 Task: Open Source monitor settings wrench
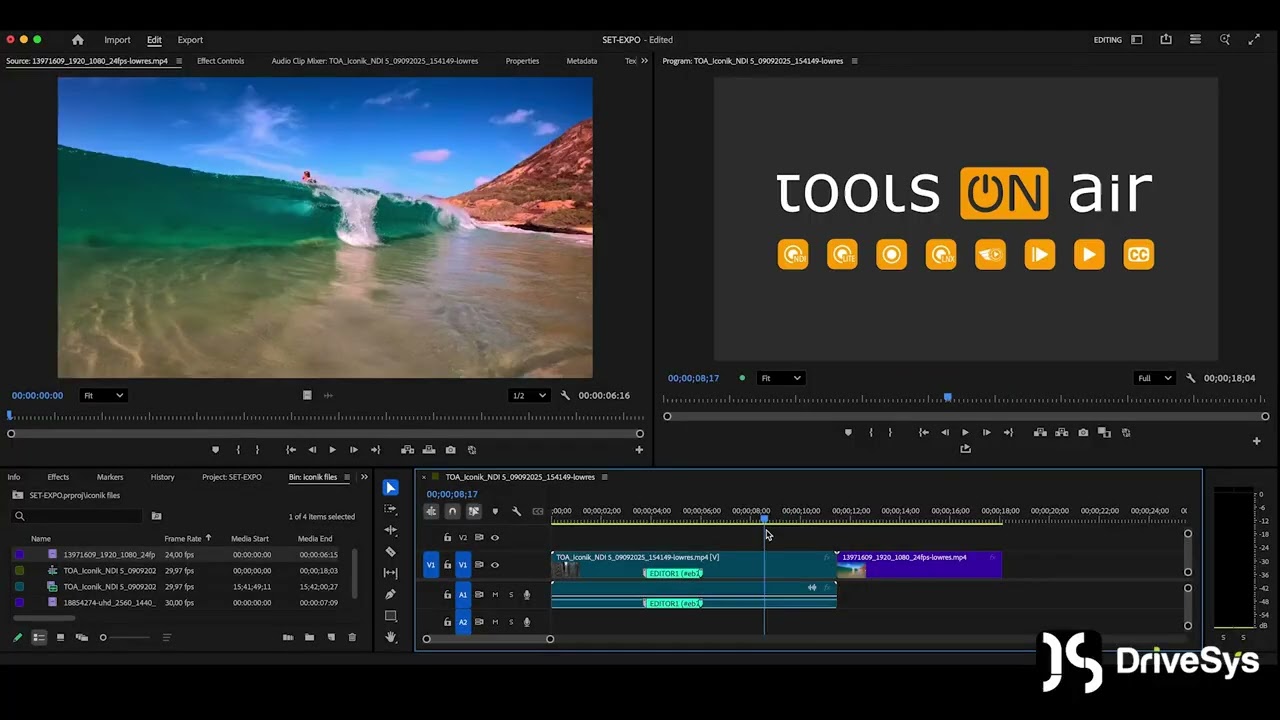point(565,395)
